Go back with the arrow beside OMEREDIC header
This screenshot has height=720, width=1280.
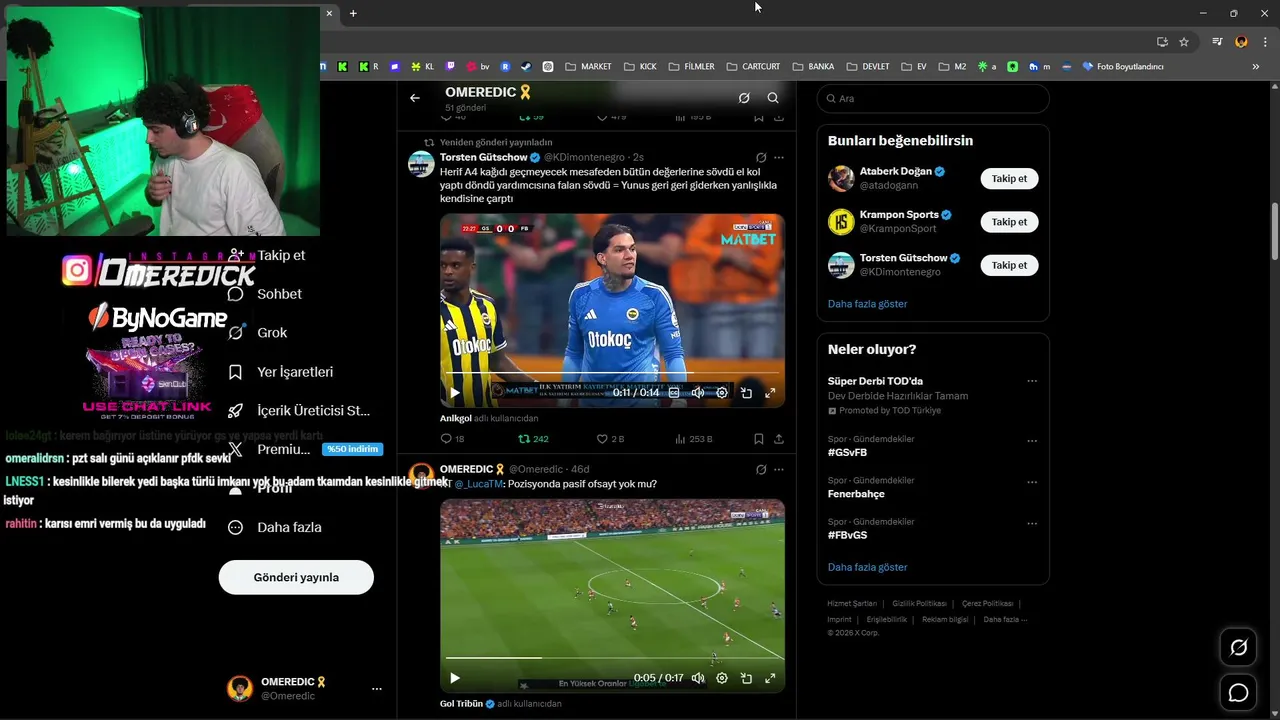pos(415,98)
